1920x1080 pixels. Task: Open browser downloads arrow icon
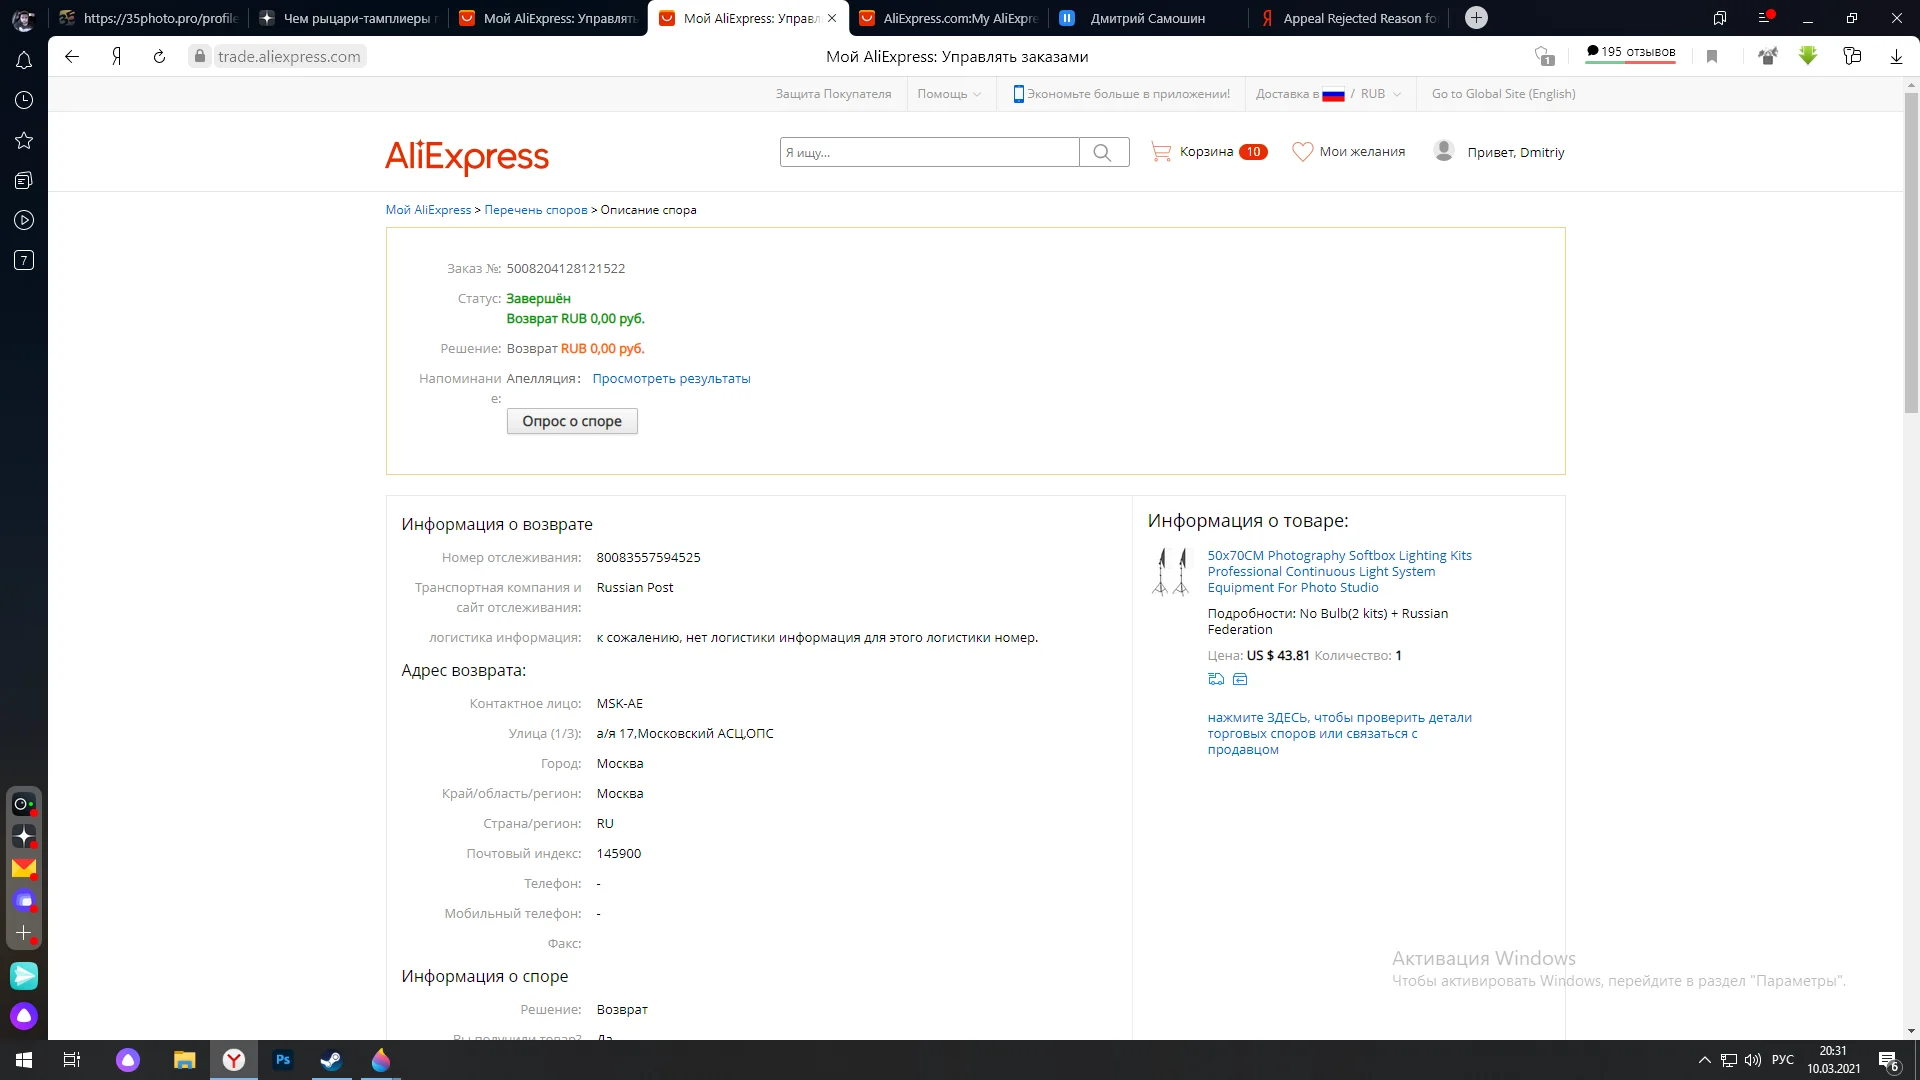point(1896,57)
